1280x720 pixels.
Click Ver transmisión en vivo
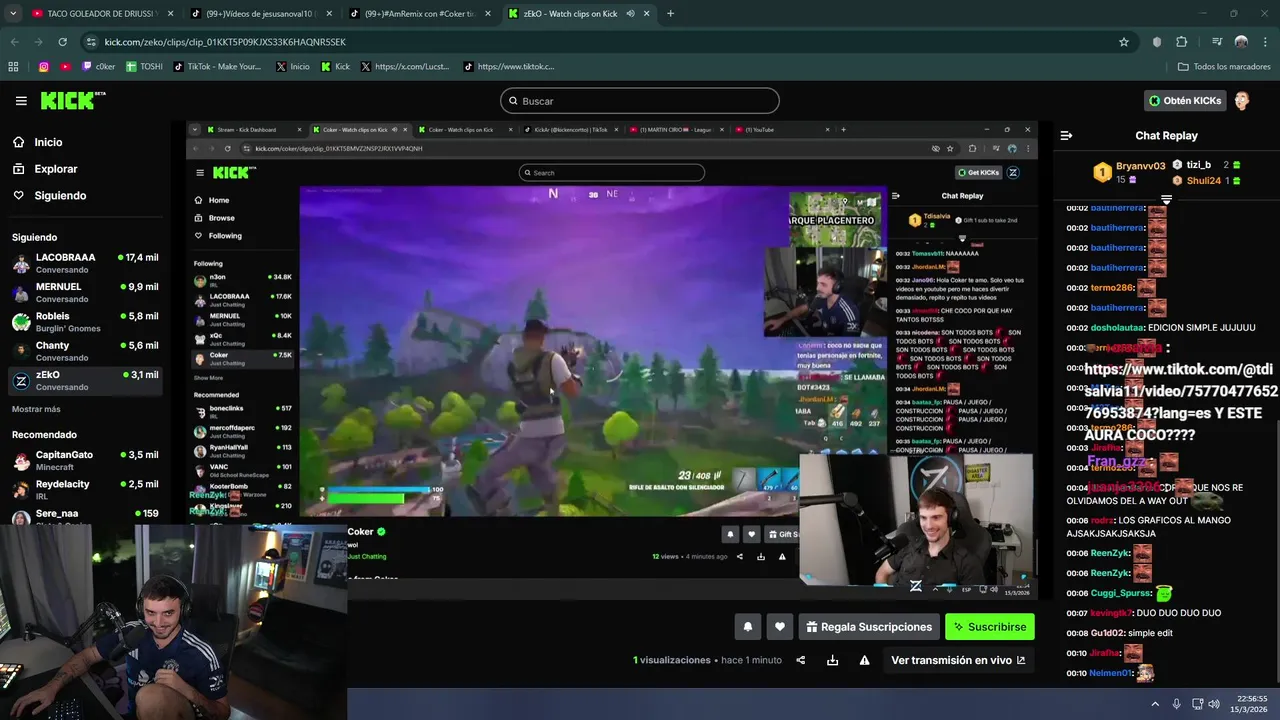pyautogui.click(x=958, y=660)
